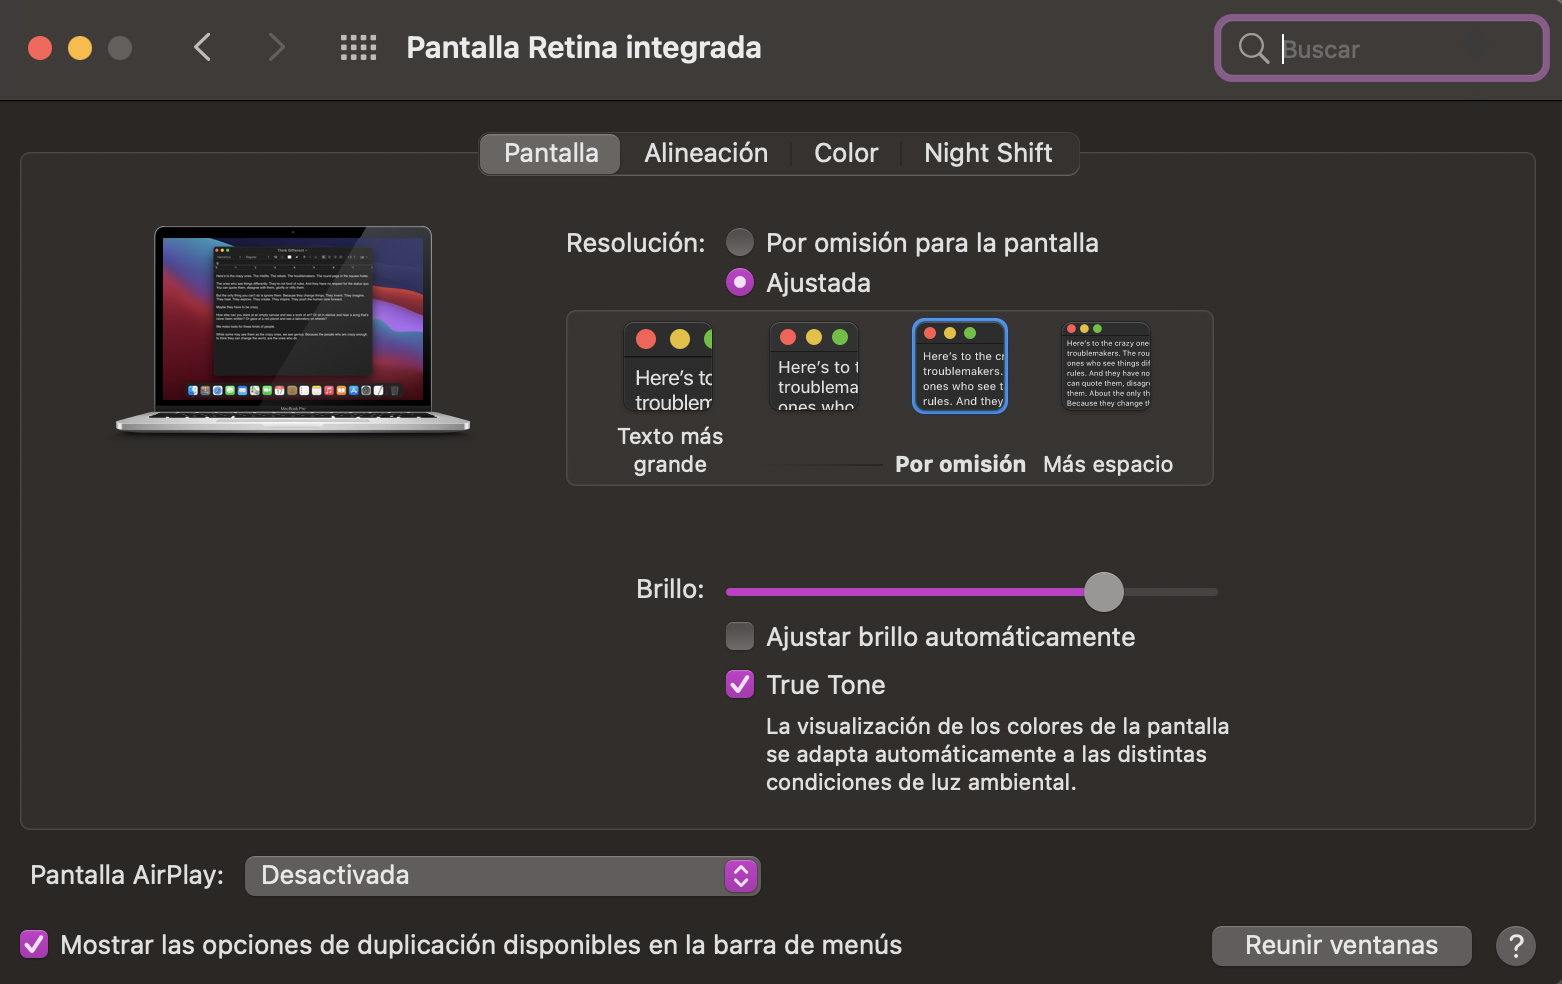Click the Brillo brightness slider knob

click(x=1104, y=592)
